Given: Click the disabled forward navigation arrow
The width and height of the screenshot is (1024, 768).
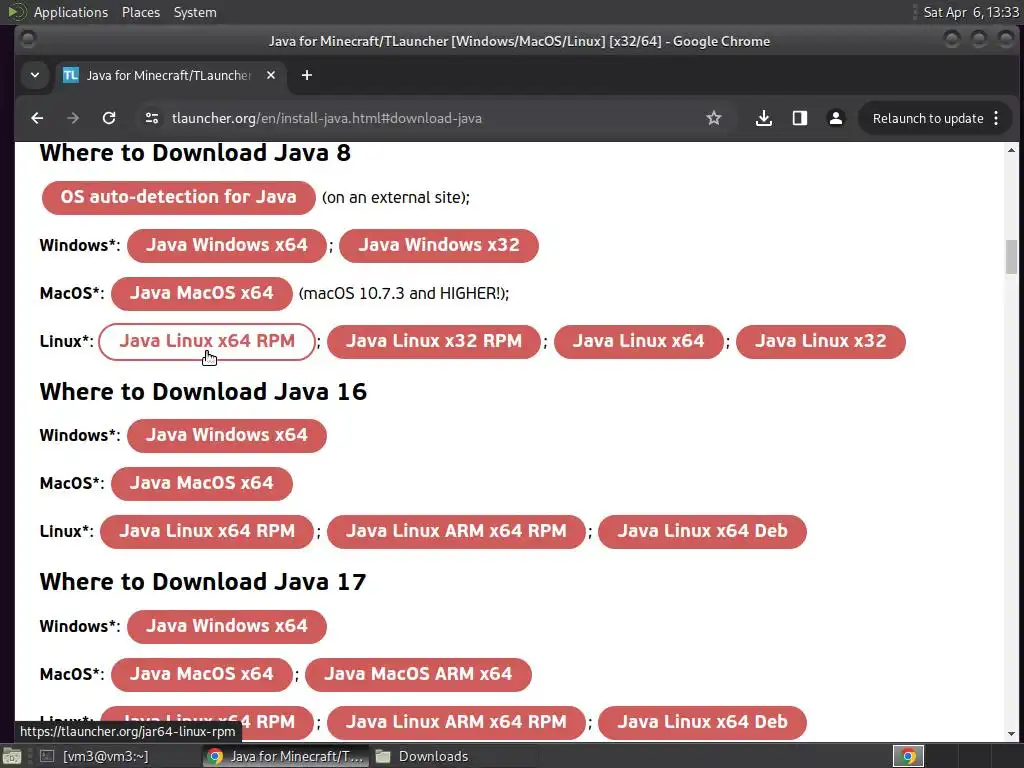Looking at the screenshot, I should coord(73,118).
